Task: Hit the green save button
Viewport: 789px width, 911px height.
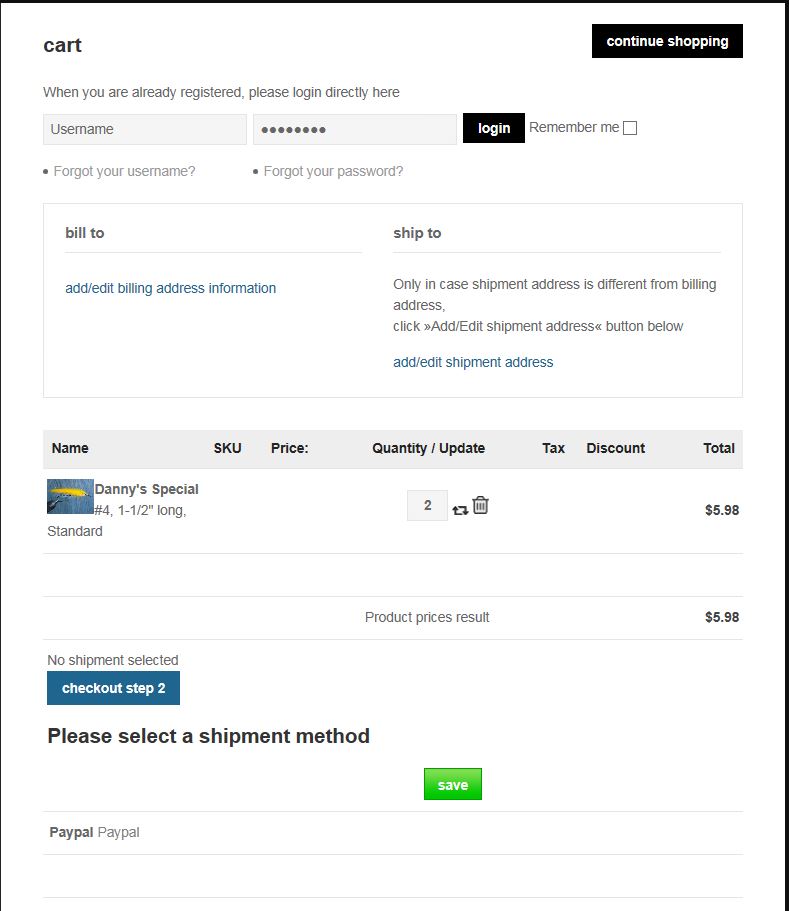Action: (x=452, y=785)
